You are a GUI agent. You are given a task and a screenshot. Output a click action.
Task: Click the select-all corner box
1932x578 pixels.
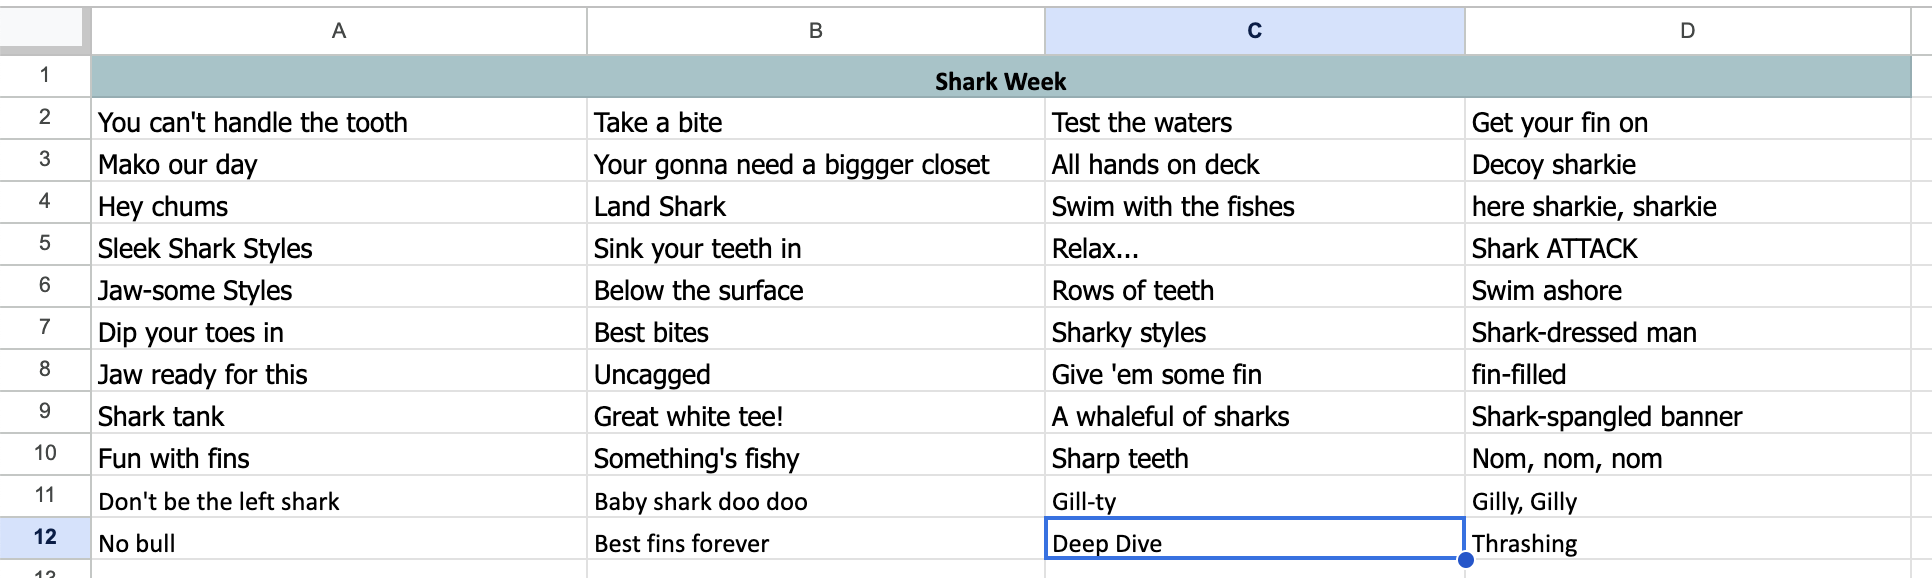click(45, 31)
